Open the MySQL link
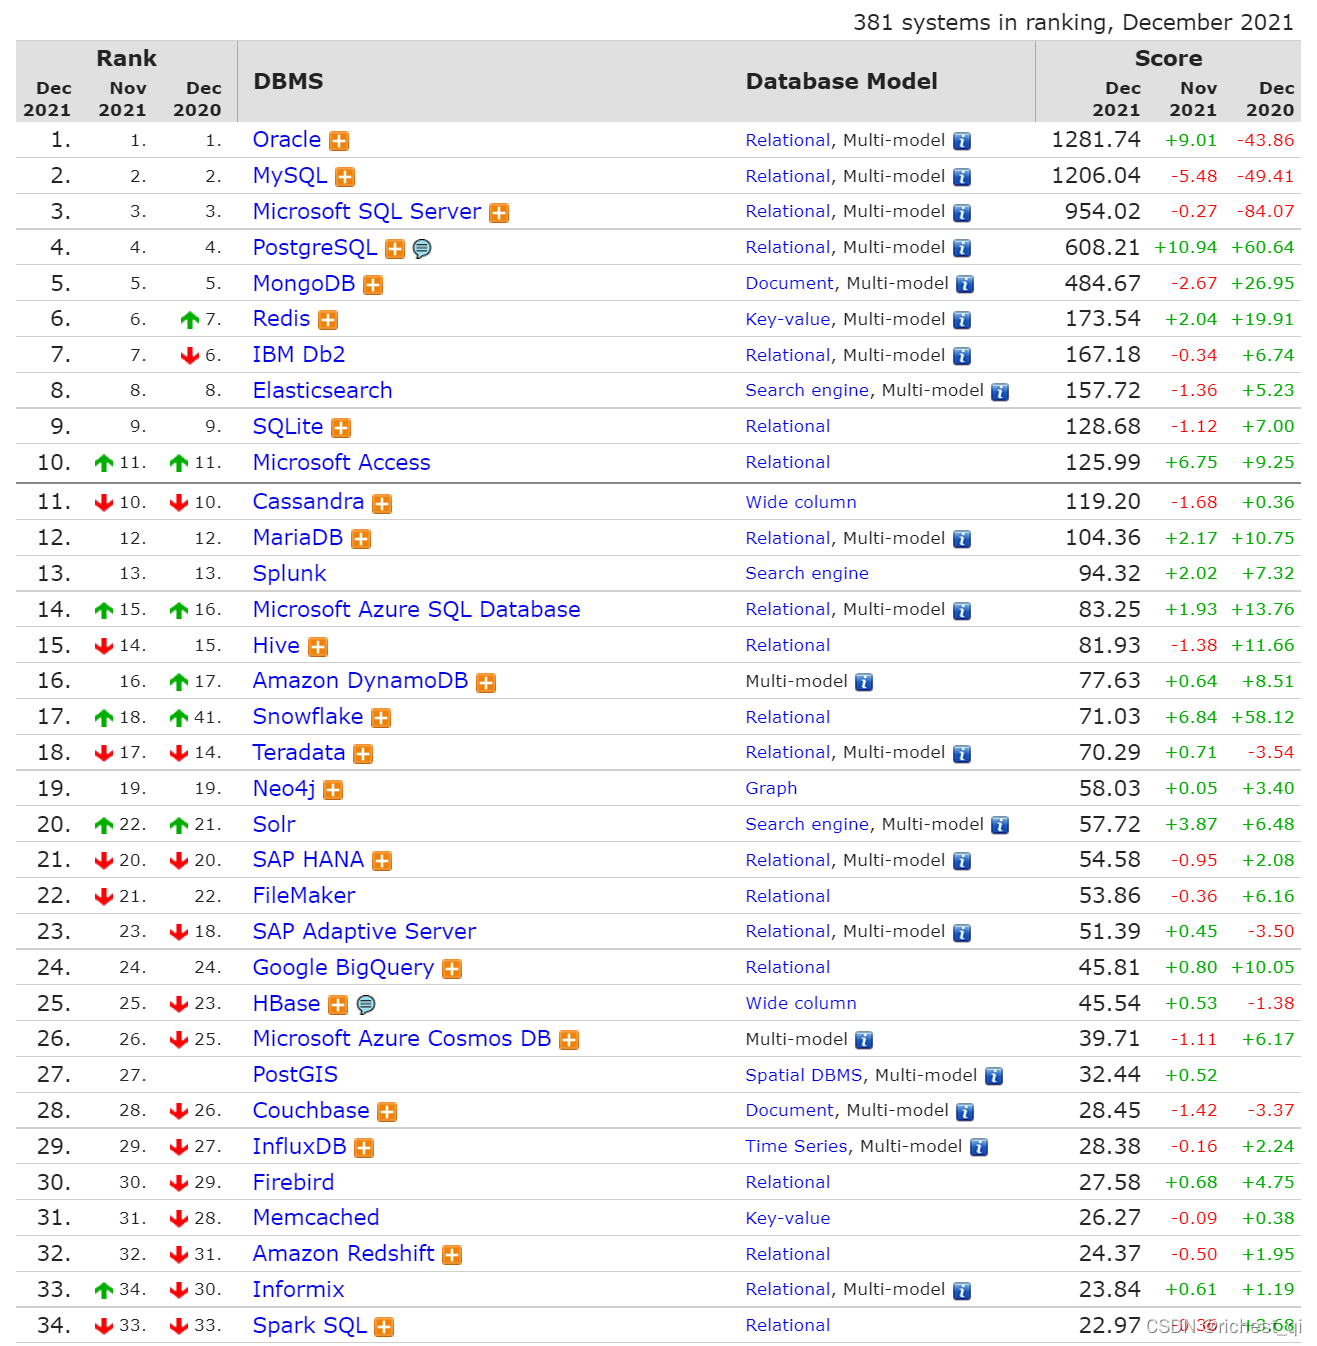The height and width of the screenshot is (1346, 1317). [x=290, y=176]
